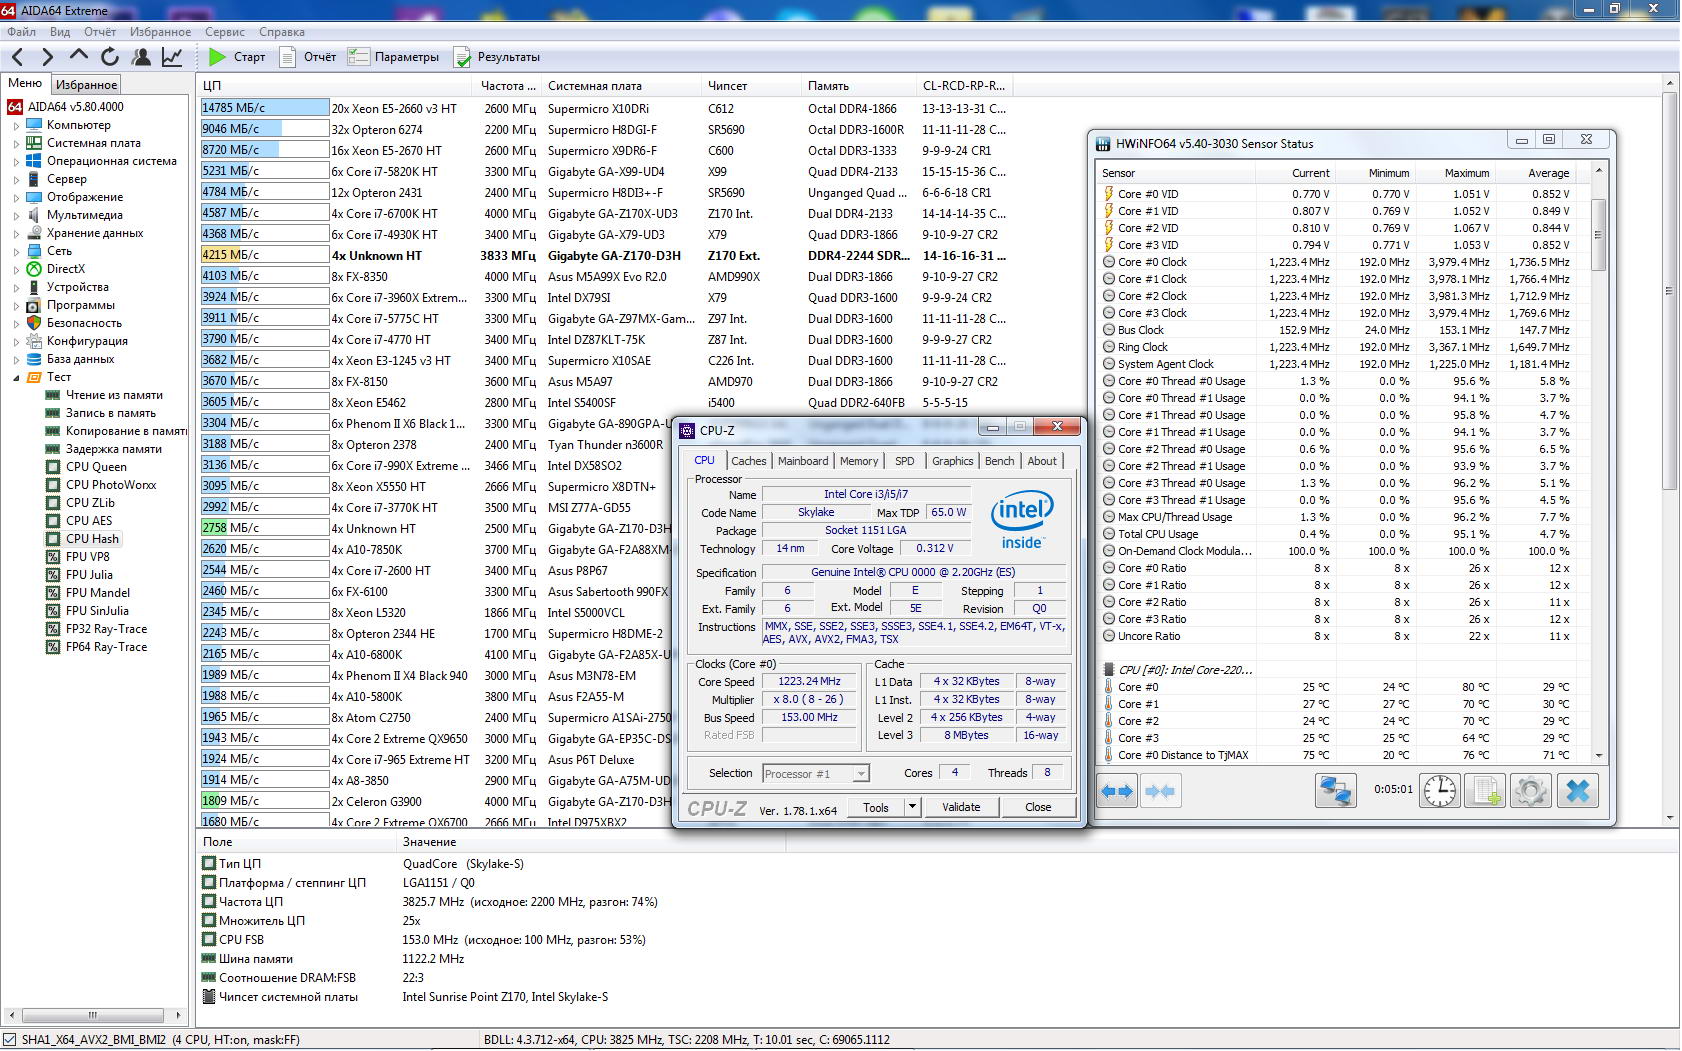The image size is (1682, 1051).
Task: Sort by the Системная плата column header
Action: [x=622, y=86]
